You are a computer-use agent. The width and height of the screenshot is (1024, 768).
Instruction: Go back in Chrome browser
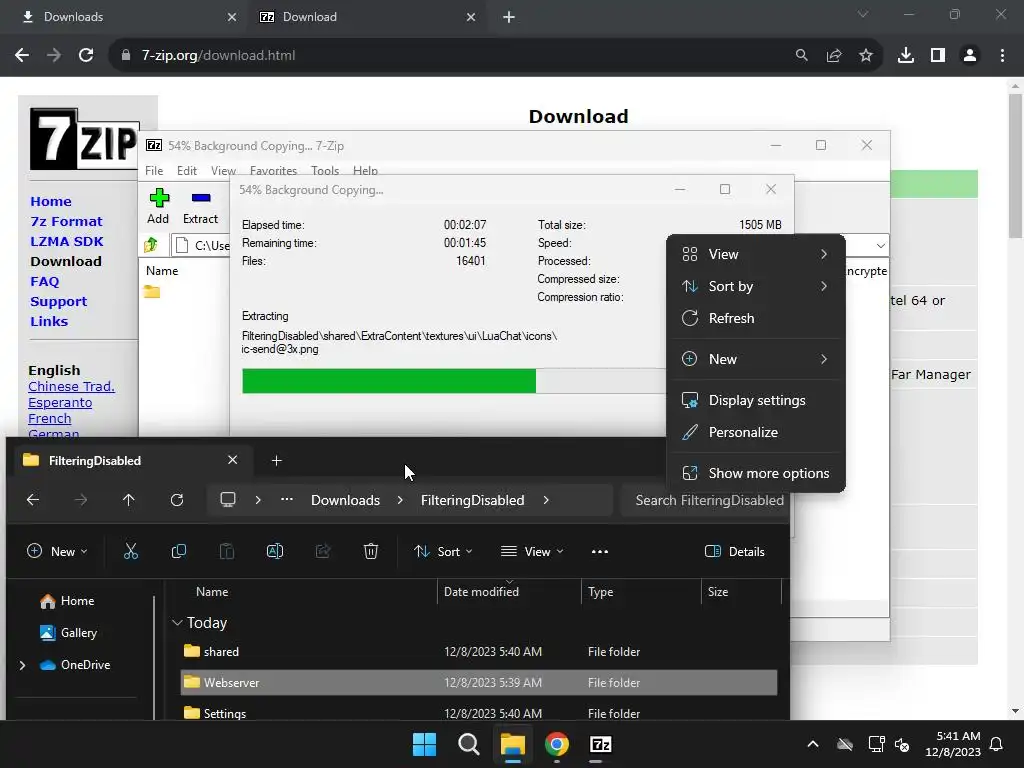point(22,56)
